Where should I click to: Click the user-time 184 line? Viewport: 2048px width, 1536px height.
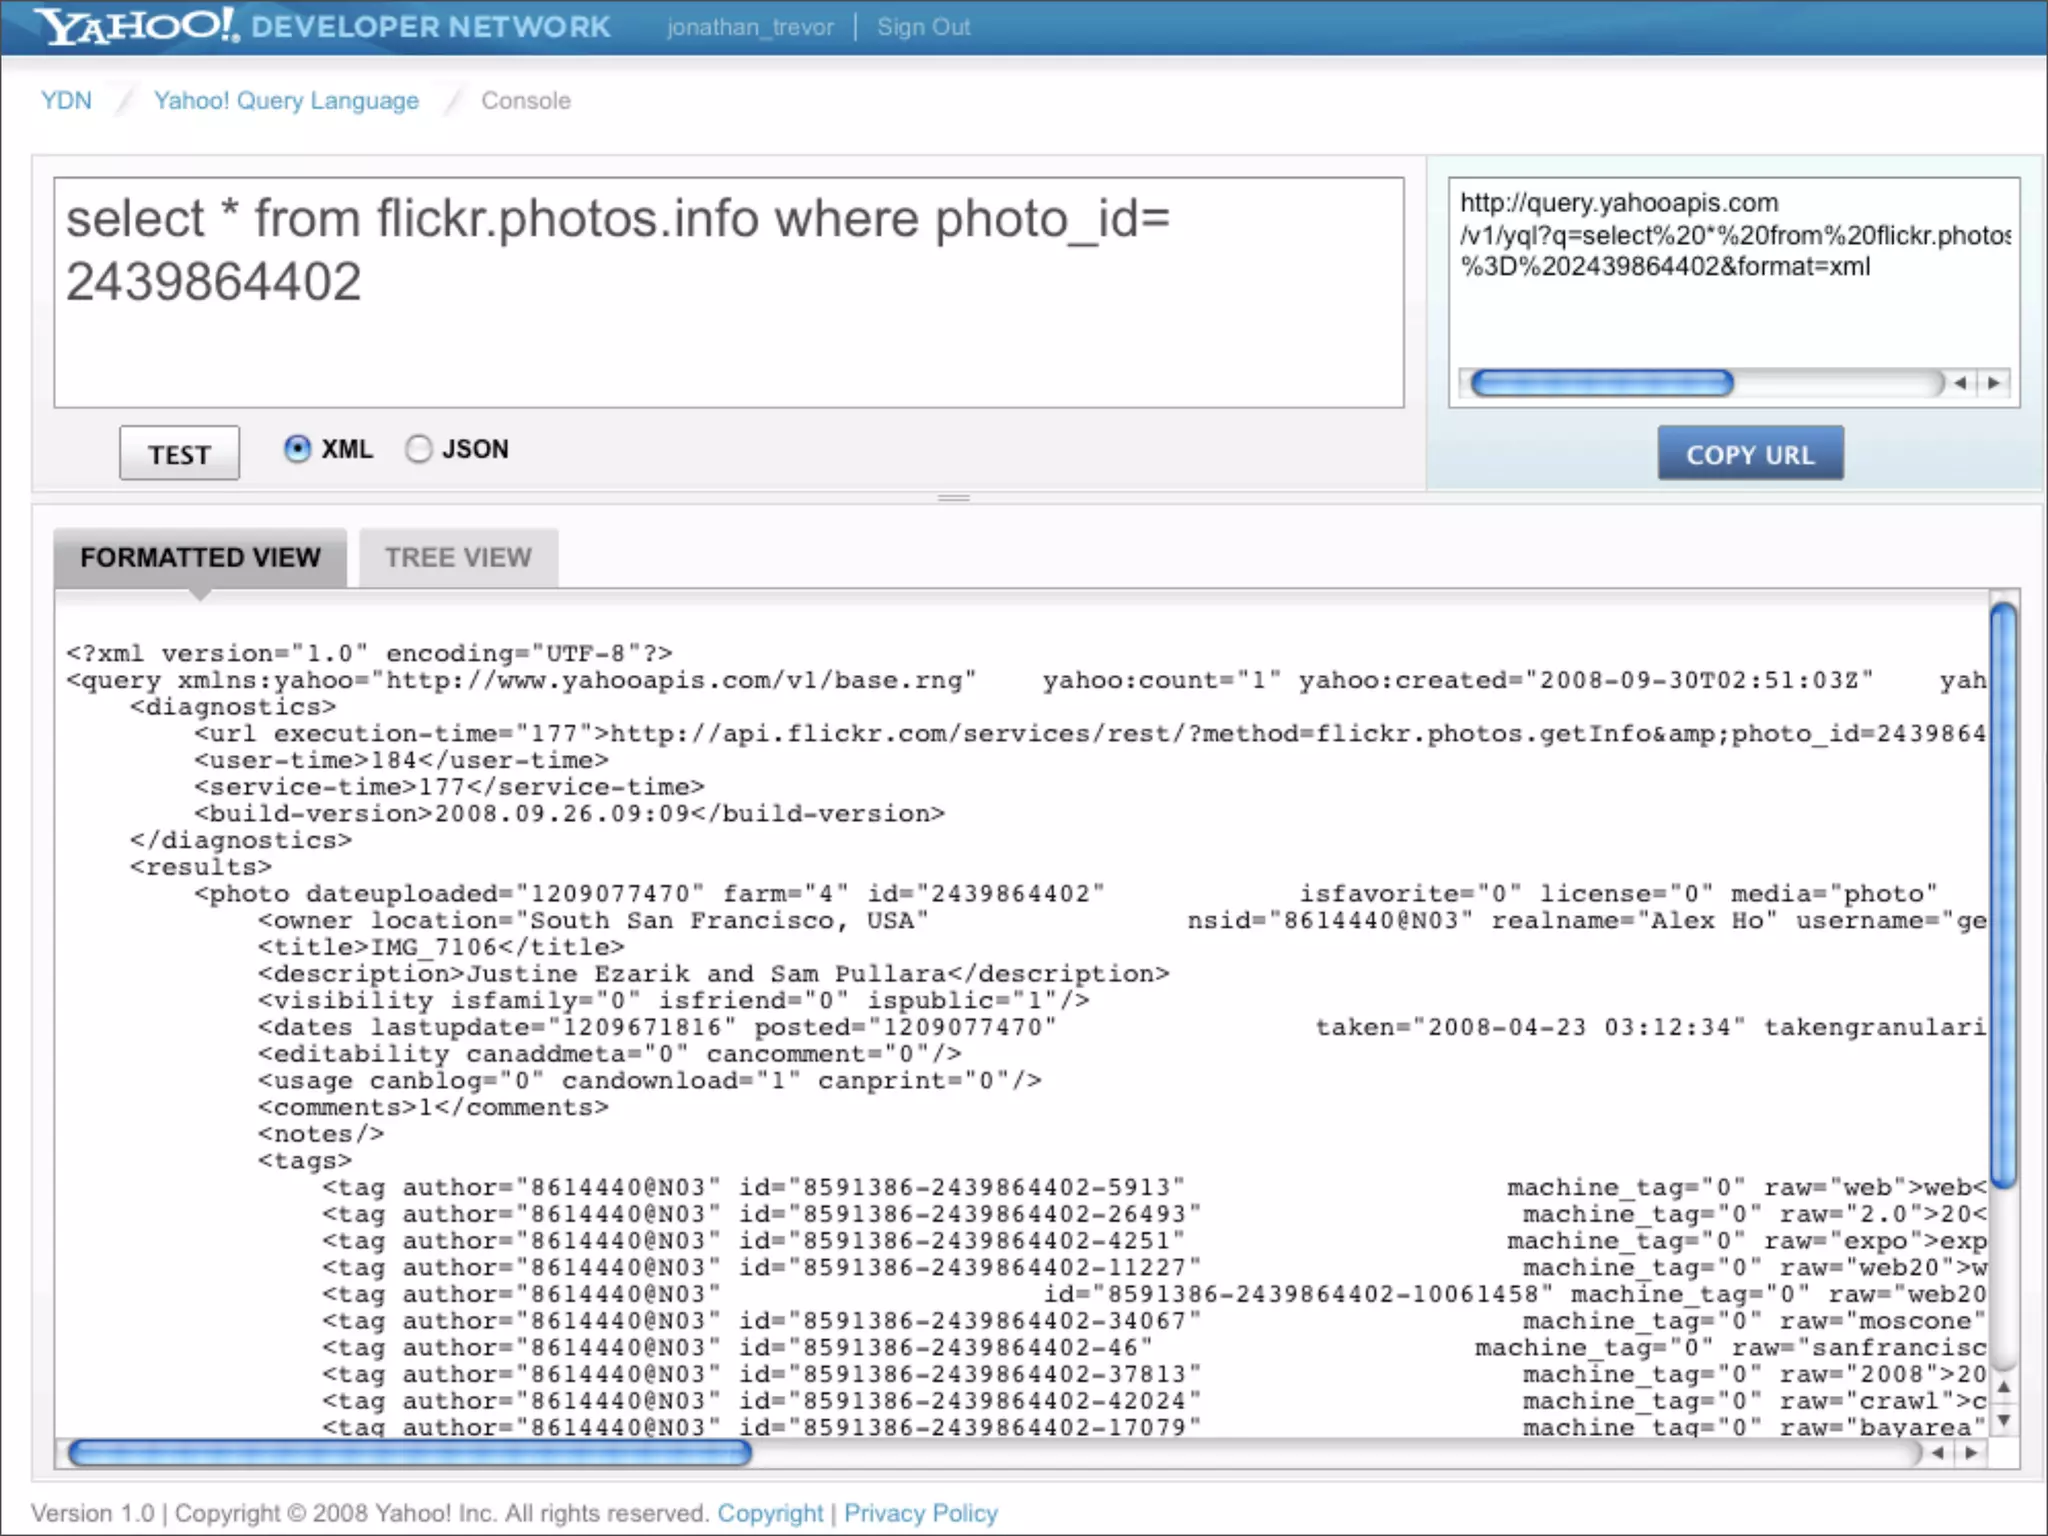click(401, 760)
